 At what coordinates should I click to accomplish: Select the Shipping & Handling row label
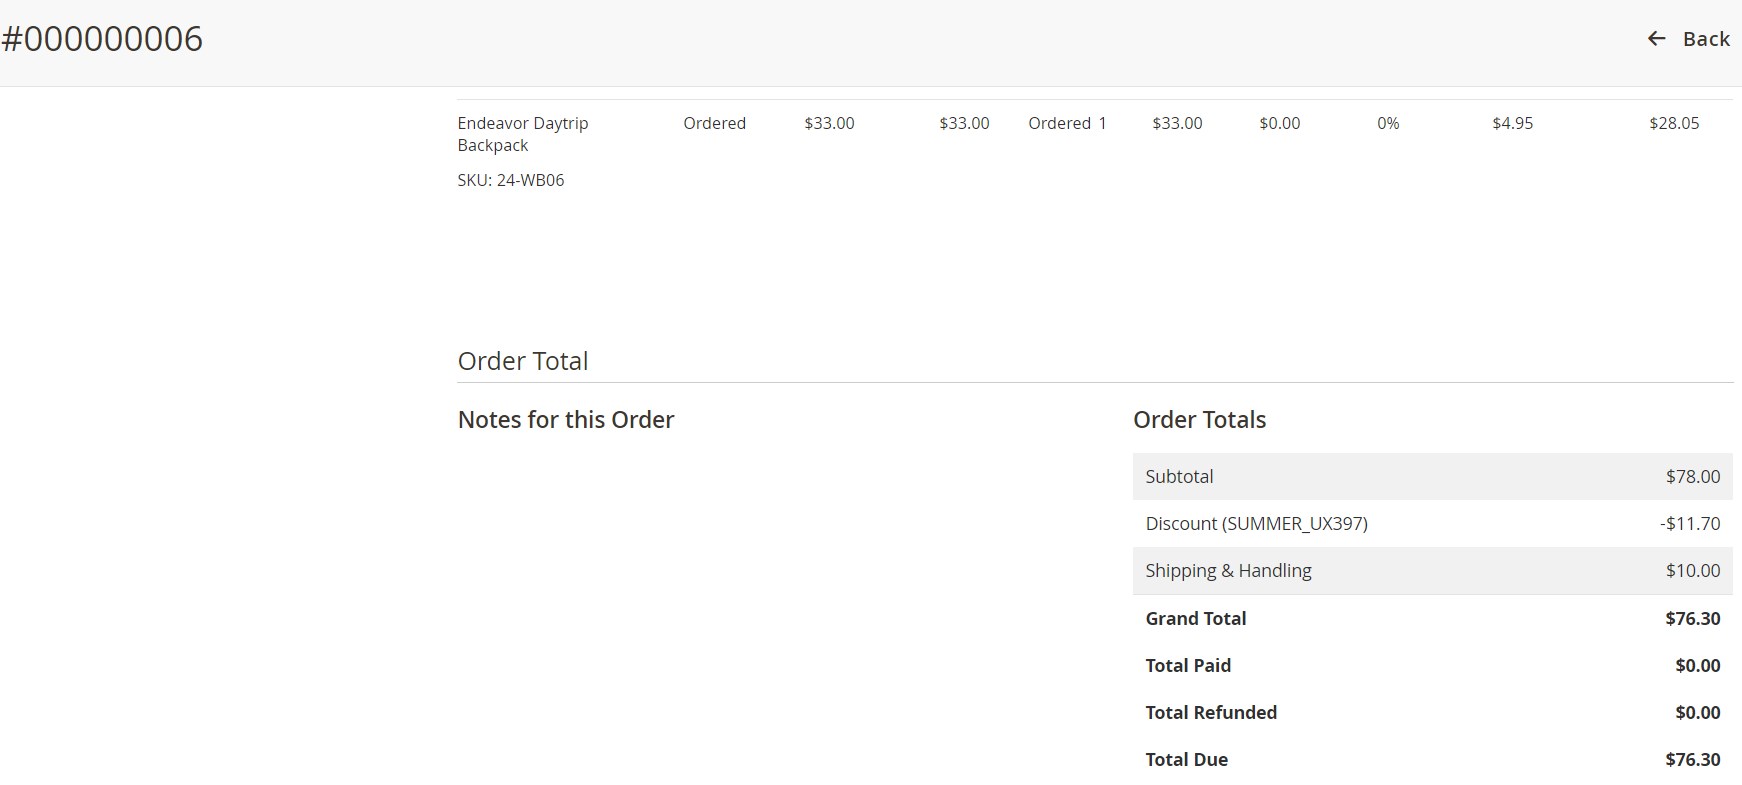tap(1228, 571)
